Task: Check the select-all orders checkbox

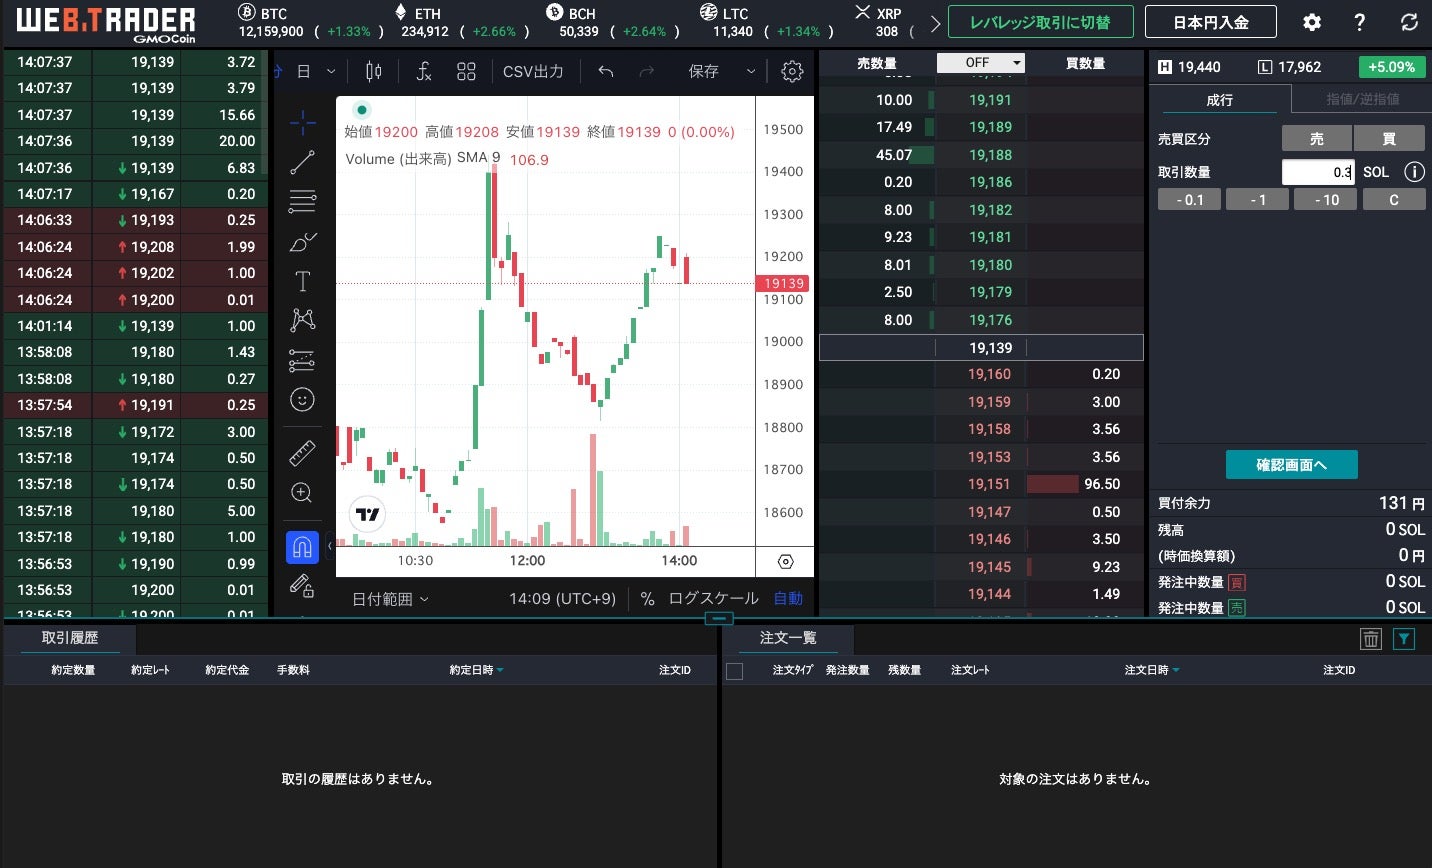Action: point(734,671)
